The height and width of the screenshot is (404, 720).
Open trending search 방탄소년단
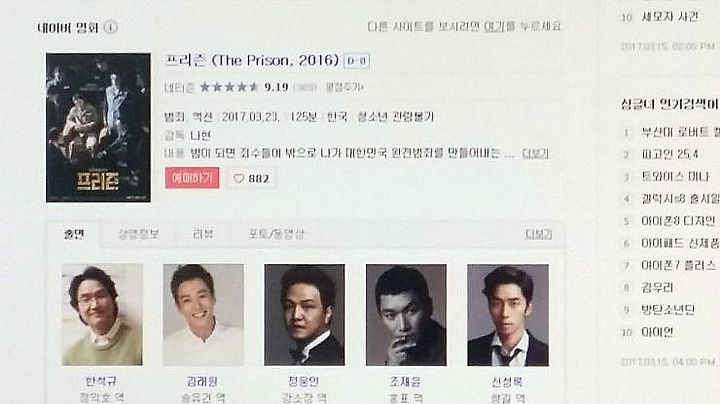pyautogui.click(x=668, y=309)
